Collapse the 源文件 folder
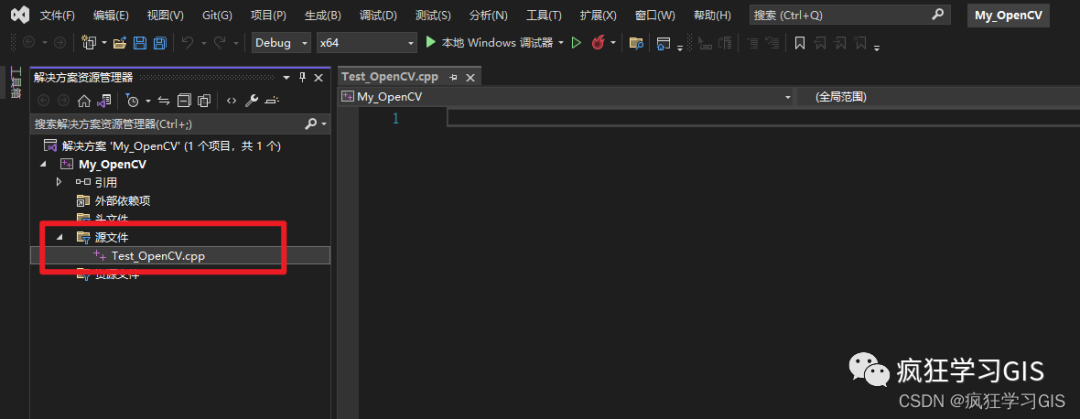The image size is (1080, 419). (59, 237)
